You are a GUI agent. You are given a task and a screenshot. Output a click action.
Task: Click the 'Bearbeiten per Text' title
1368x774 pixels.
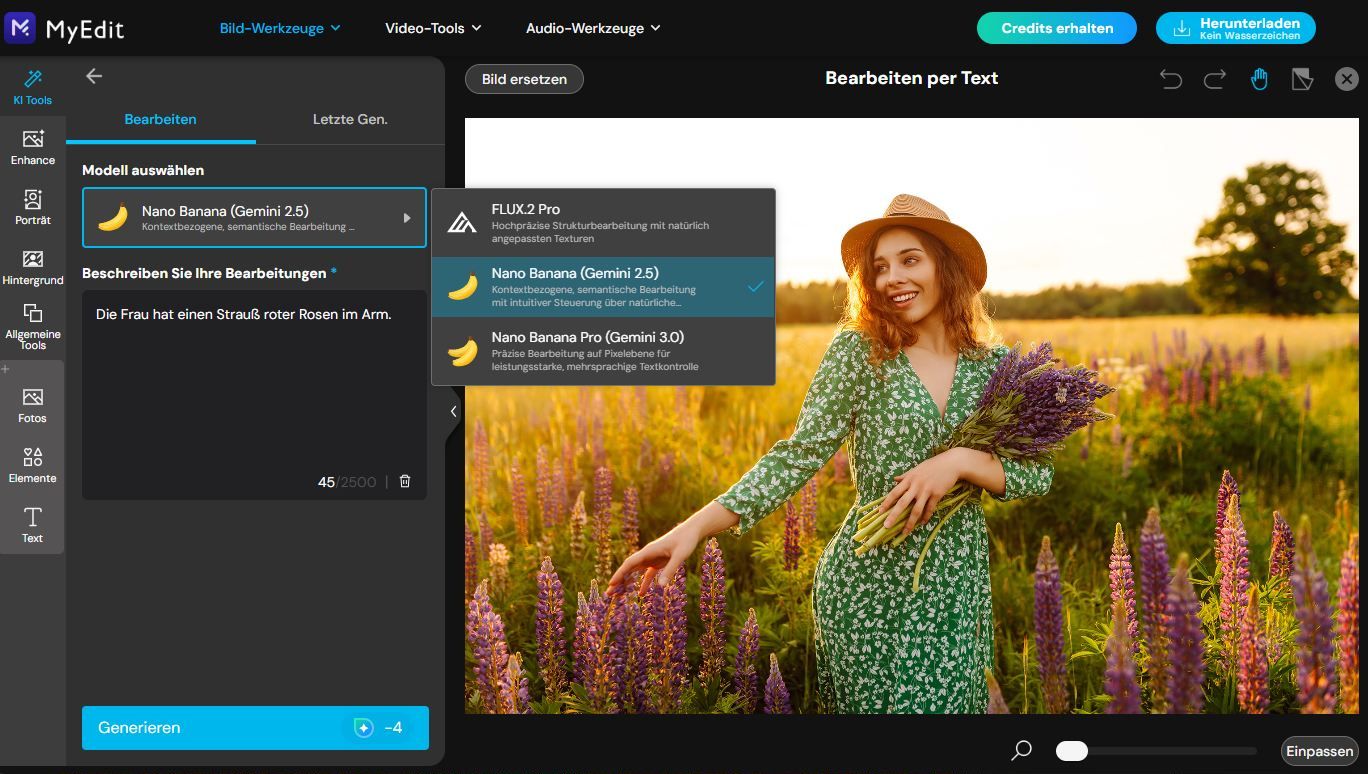[x=912, y=78]
